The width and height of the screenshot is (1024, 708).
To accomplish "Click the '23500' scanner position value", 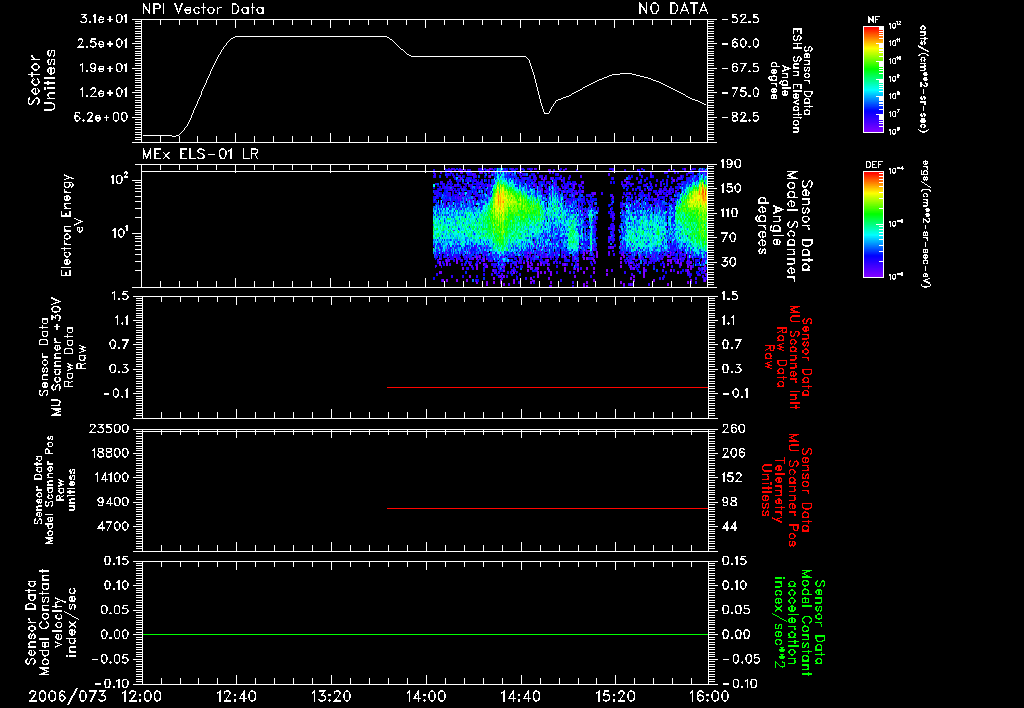I will point(108,429).
